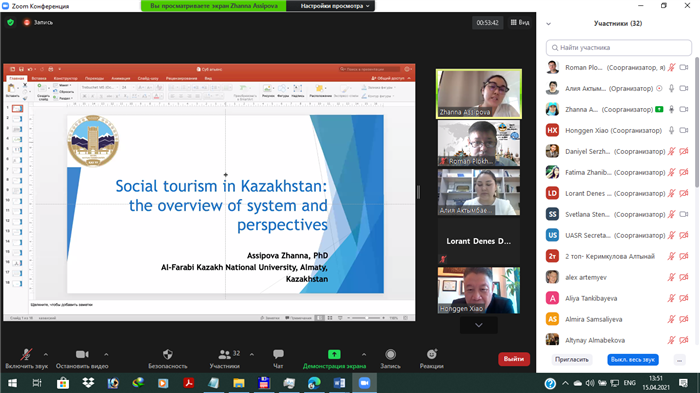This screenshot has height=393, width=700.
Task: Toggle muted mic icon for Daniyel Serzh...
Action: [x=671, y=151]
